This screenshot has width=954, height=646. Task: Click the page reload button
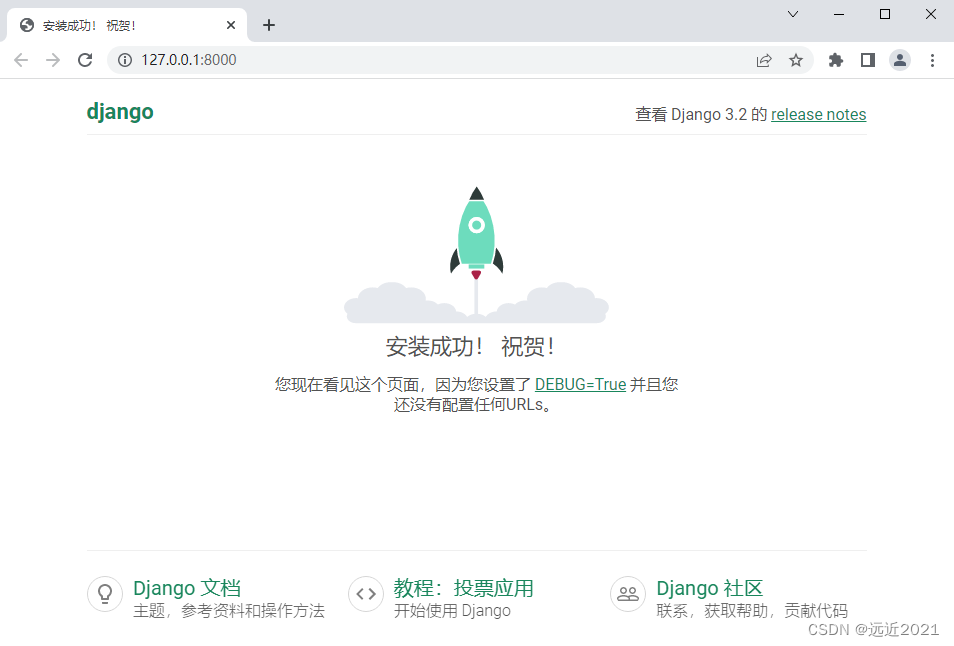pos(85,60)
